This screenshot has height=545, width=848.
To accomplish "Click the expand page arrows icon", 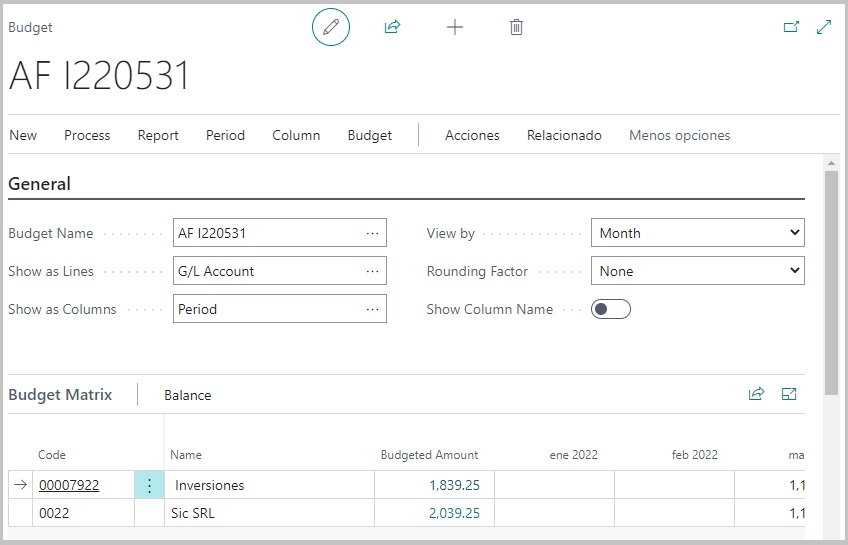I will 824,26.
